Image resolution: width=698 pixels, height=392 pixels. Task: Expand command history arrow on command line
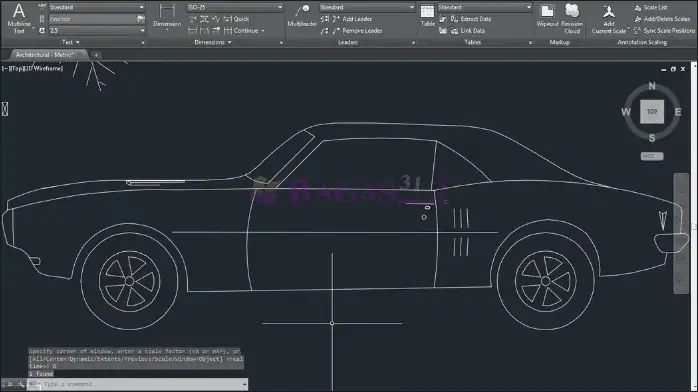click(244, 384)
